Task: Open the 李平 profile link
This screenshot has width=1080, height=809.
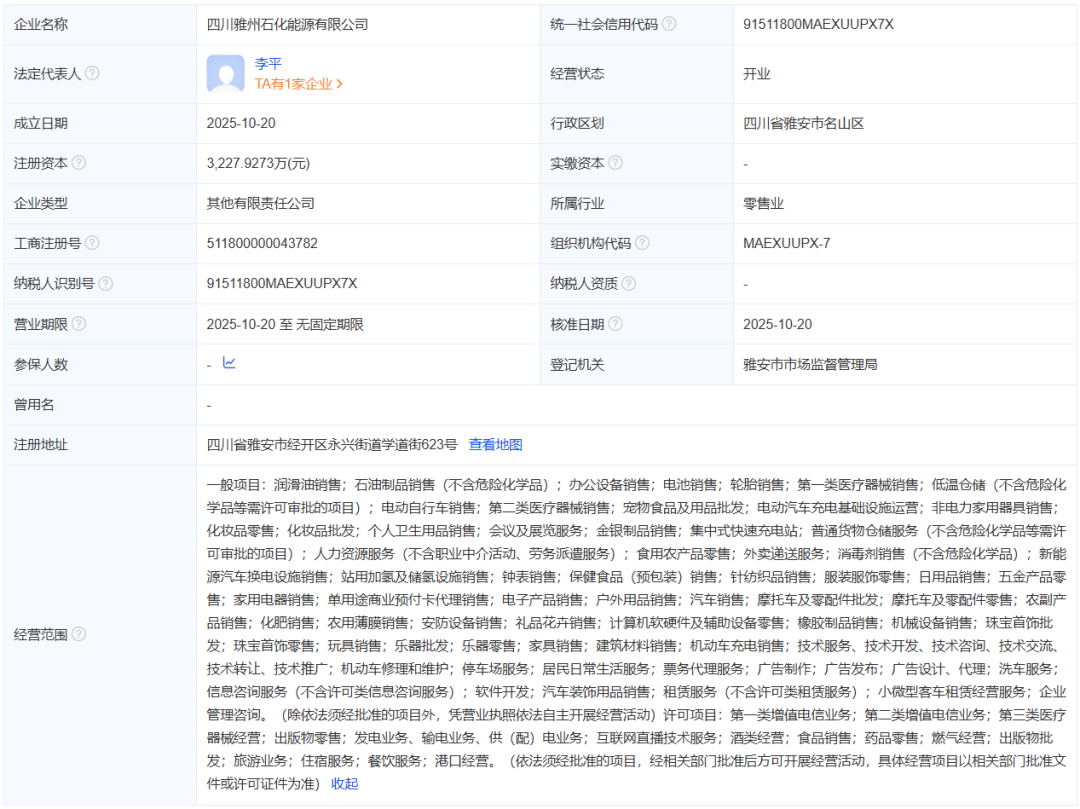Action: pos(268,64)
